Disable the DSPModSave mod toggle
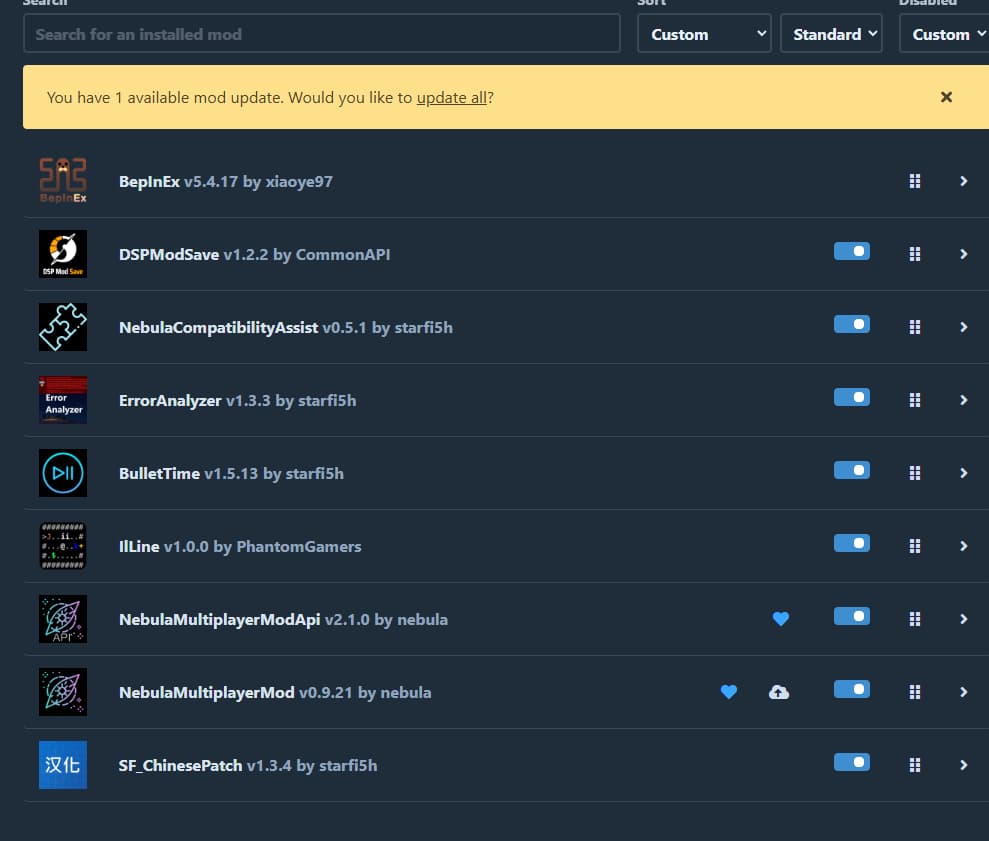Viewport: 989px width, 841px height. pos(851,251)
